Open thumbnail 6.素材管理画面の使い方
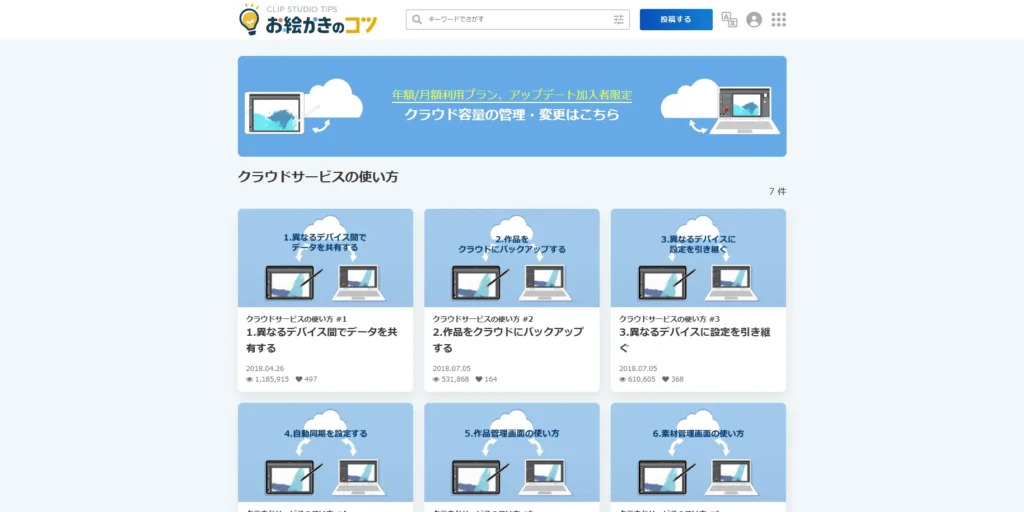Viewport: 1024px width, 512px height. 698,452
